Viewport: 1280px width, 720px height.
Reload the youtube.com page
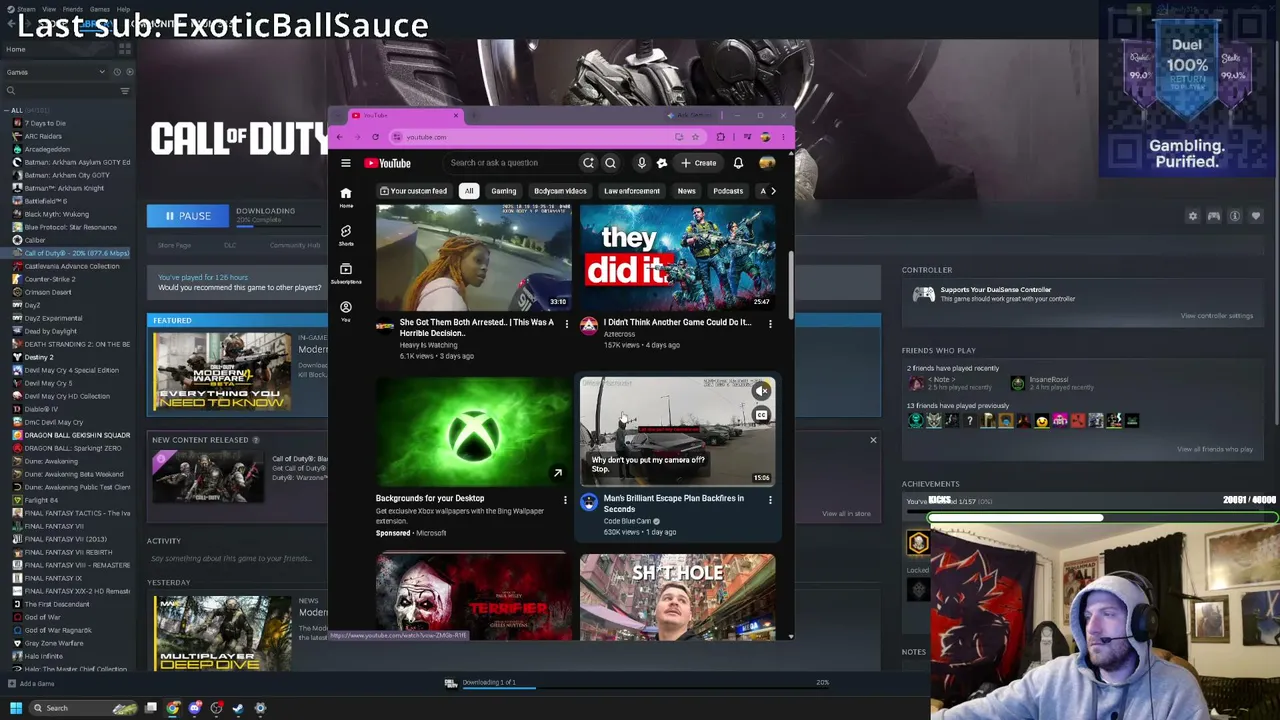pyautogui.click(x=375, y=137)
